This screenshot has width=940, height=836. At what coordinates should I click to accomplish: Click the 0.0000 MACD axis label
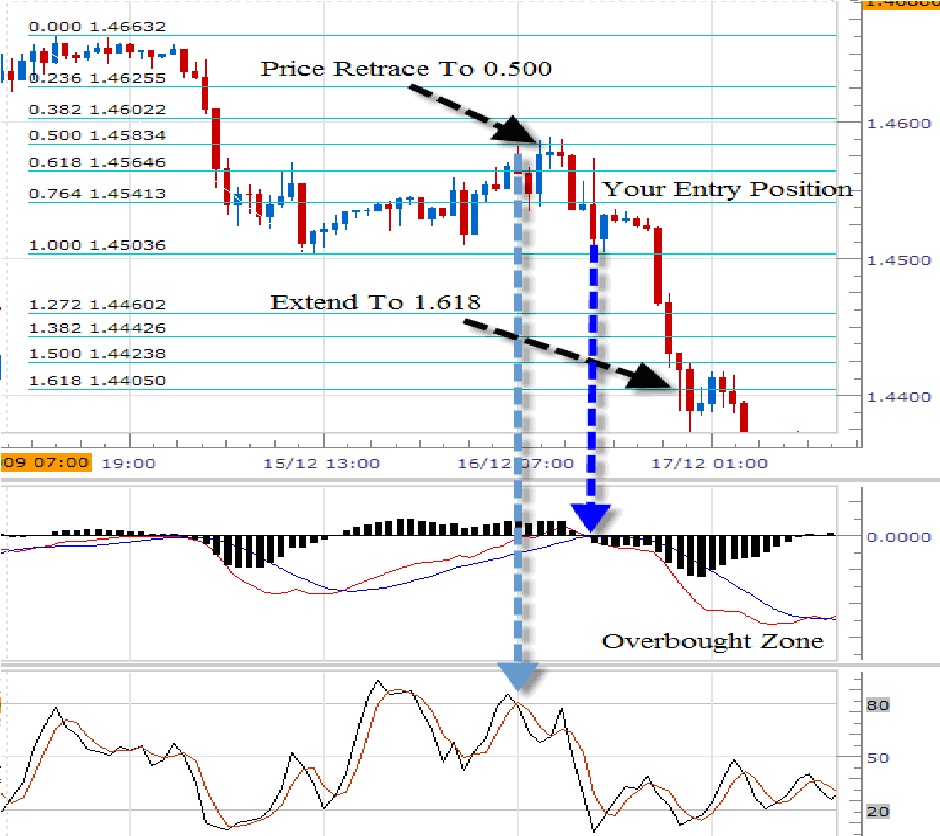pyautogui.click(x=899, y=538)
